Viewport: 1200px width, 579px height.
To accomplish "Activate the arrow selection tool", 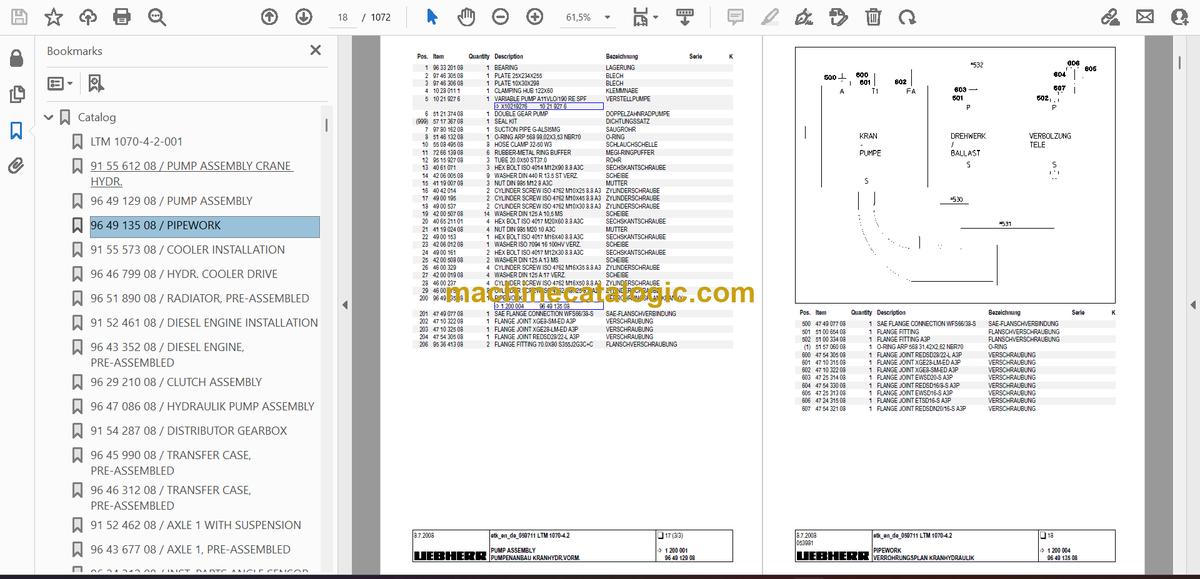I will [x=432, y=17].
